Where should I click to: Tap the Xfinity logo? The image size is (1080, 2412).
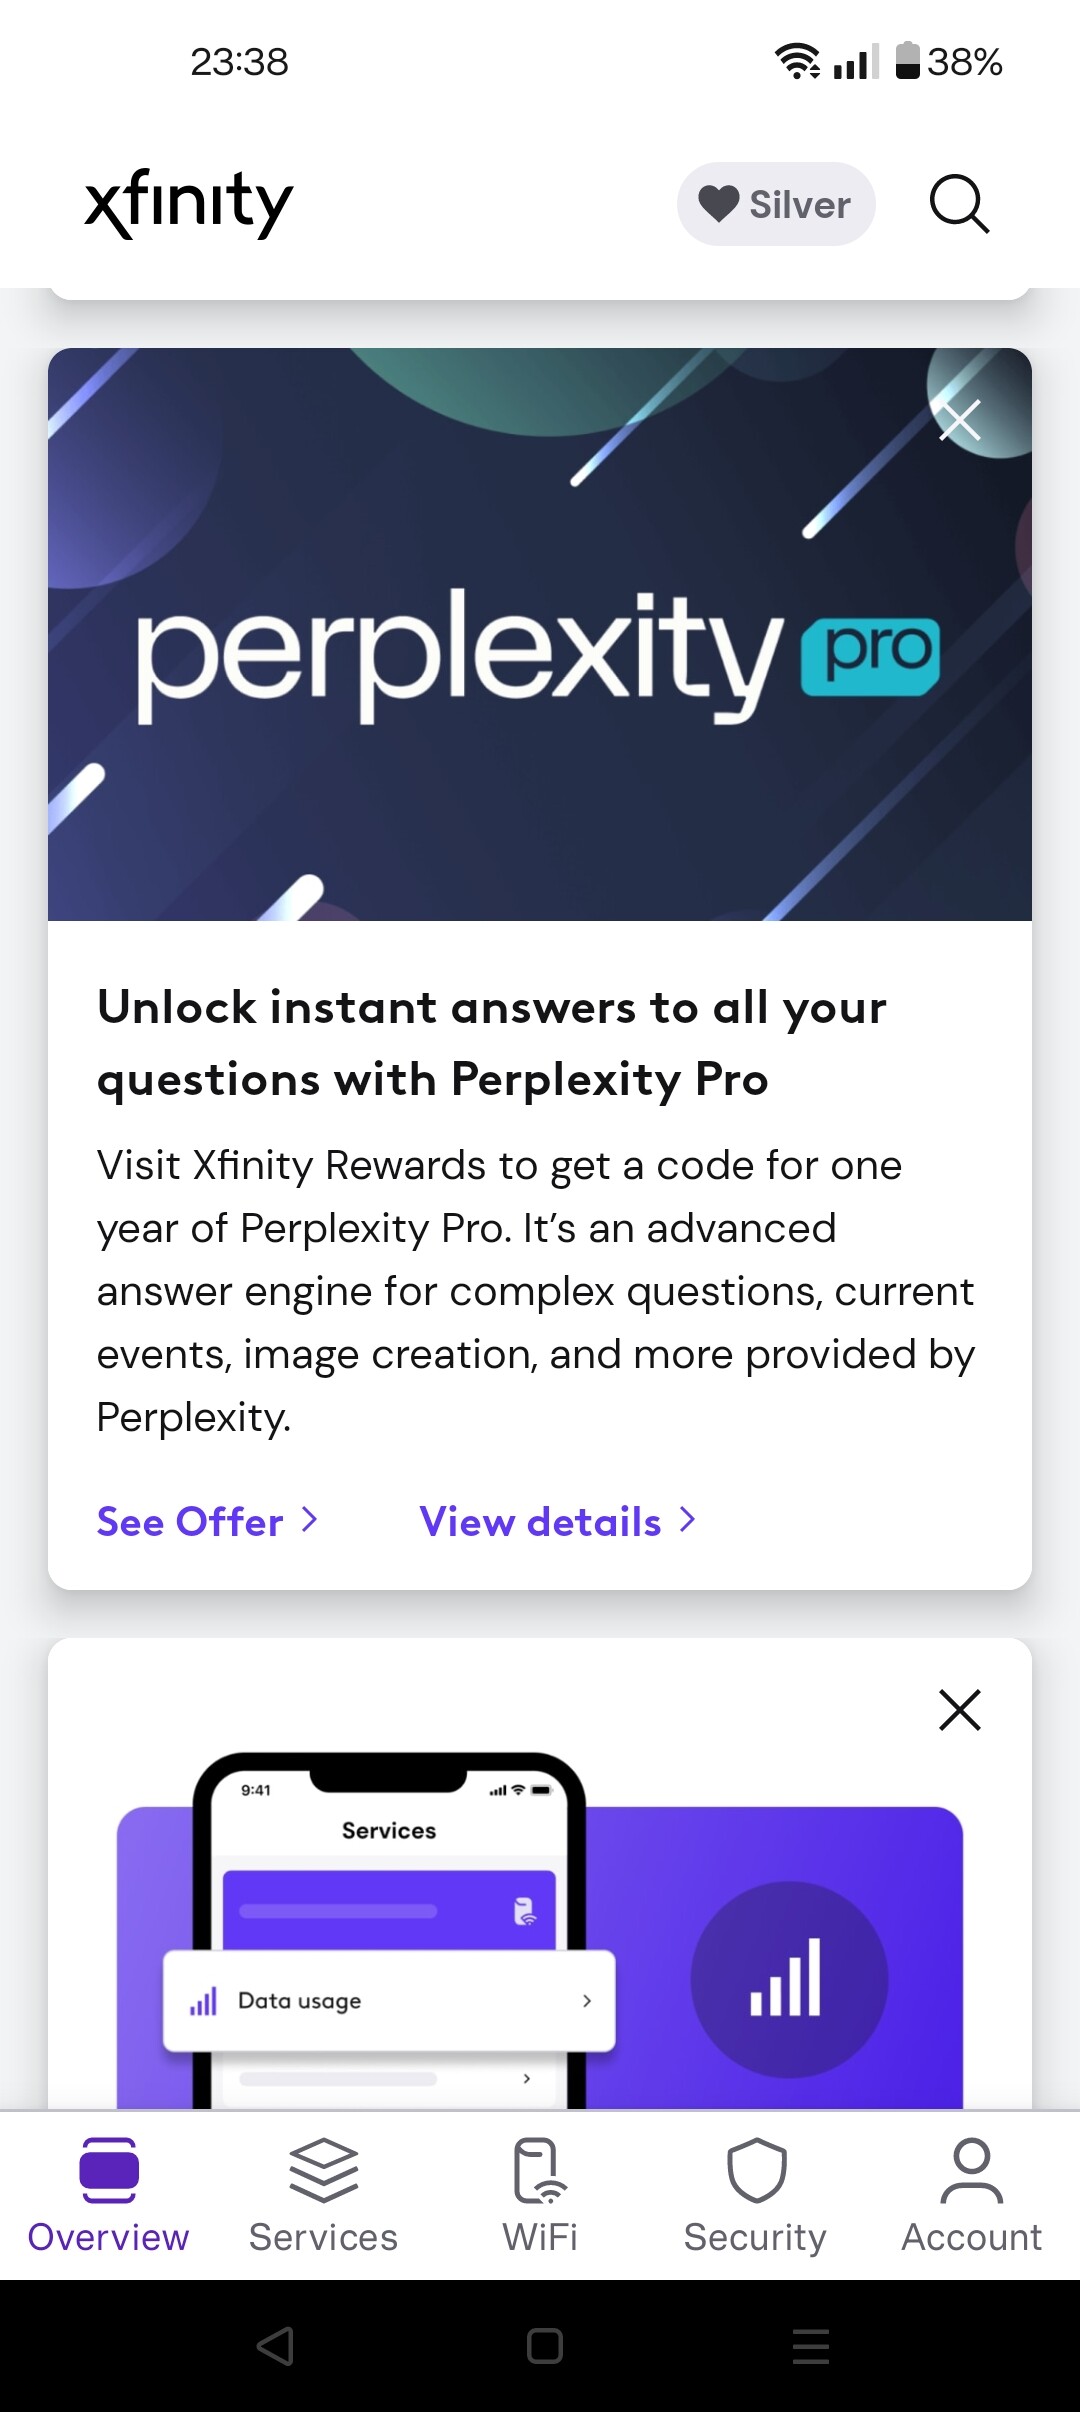(188, 203)
